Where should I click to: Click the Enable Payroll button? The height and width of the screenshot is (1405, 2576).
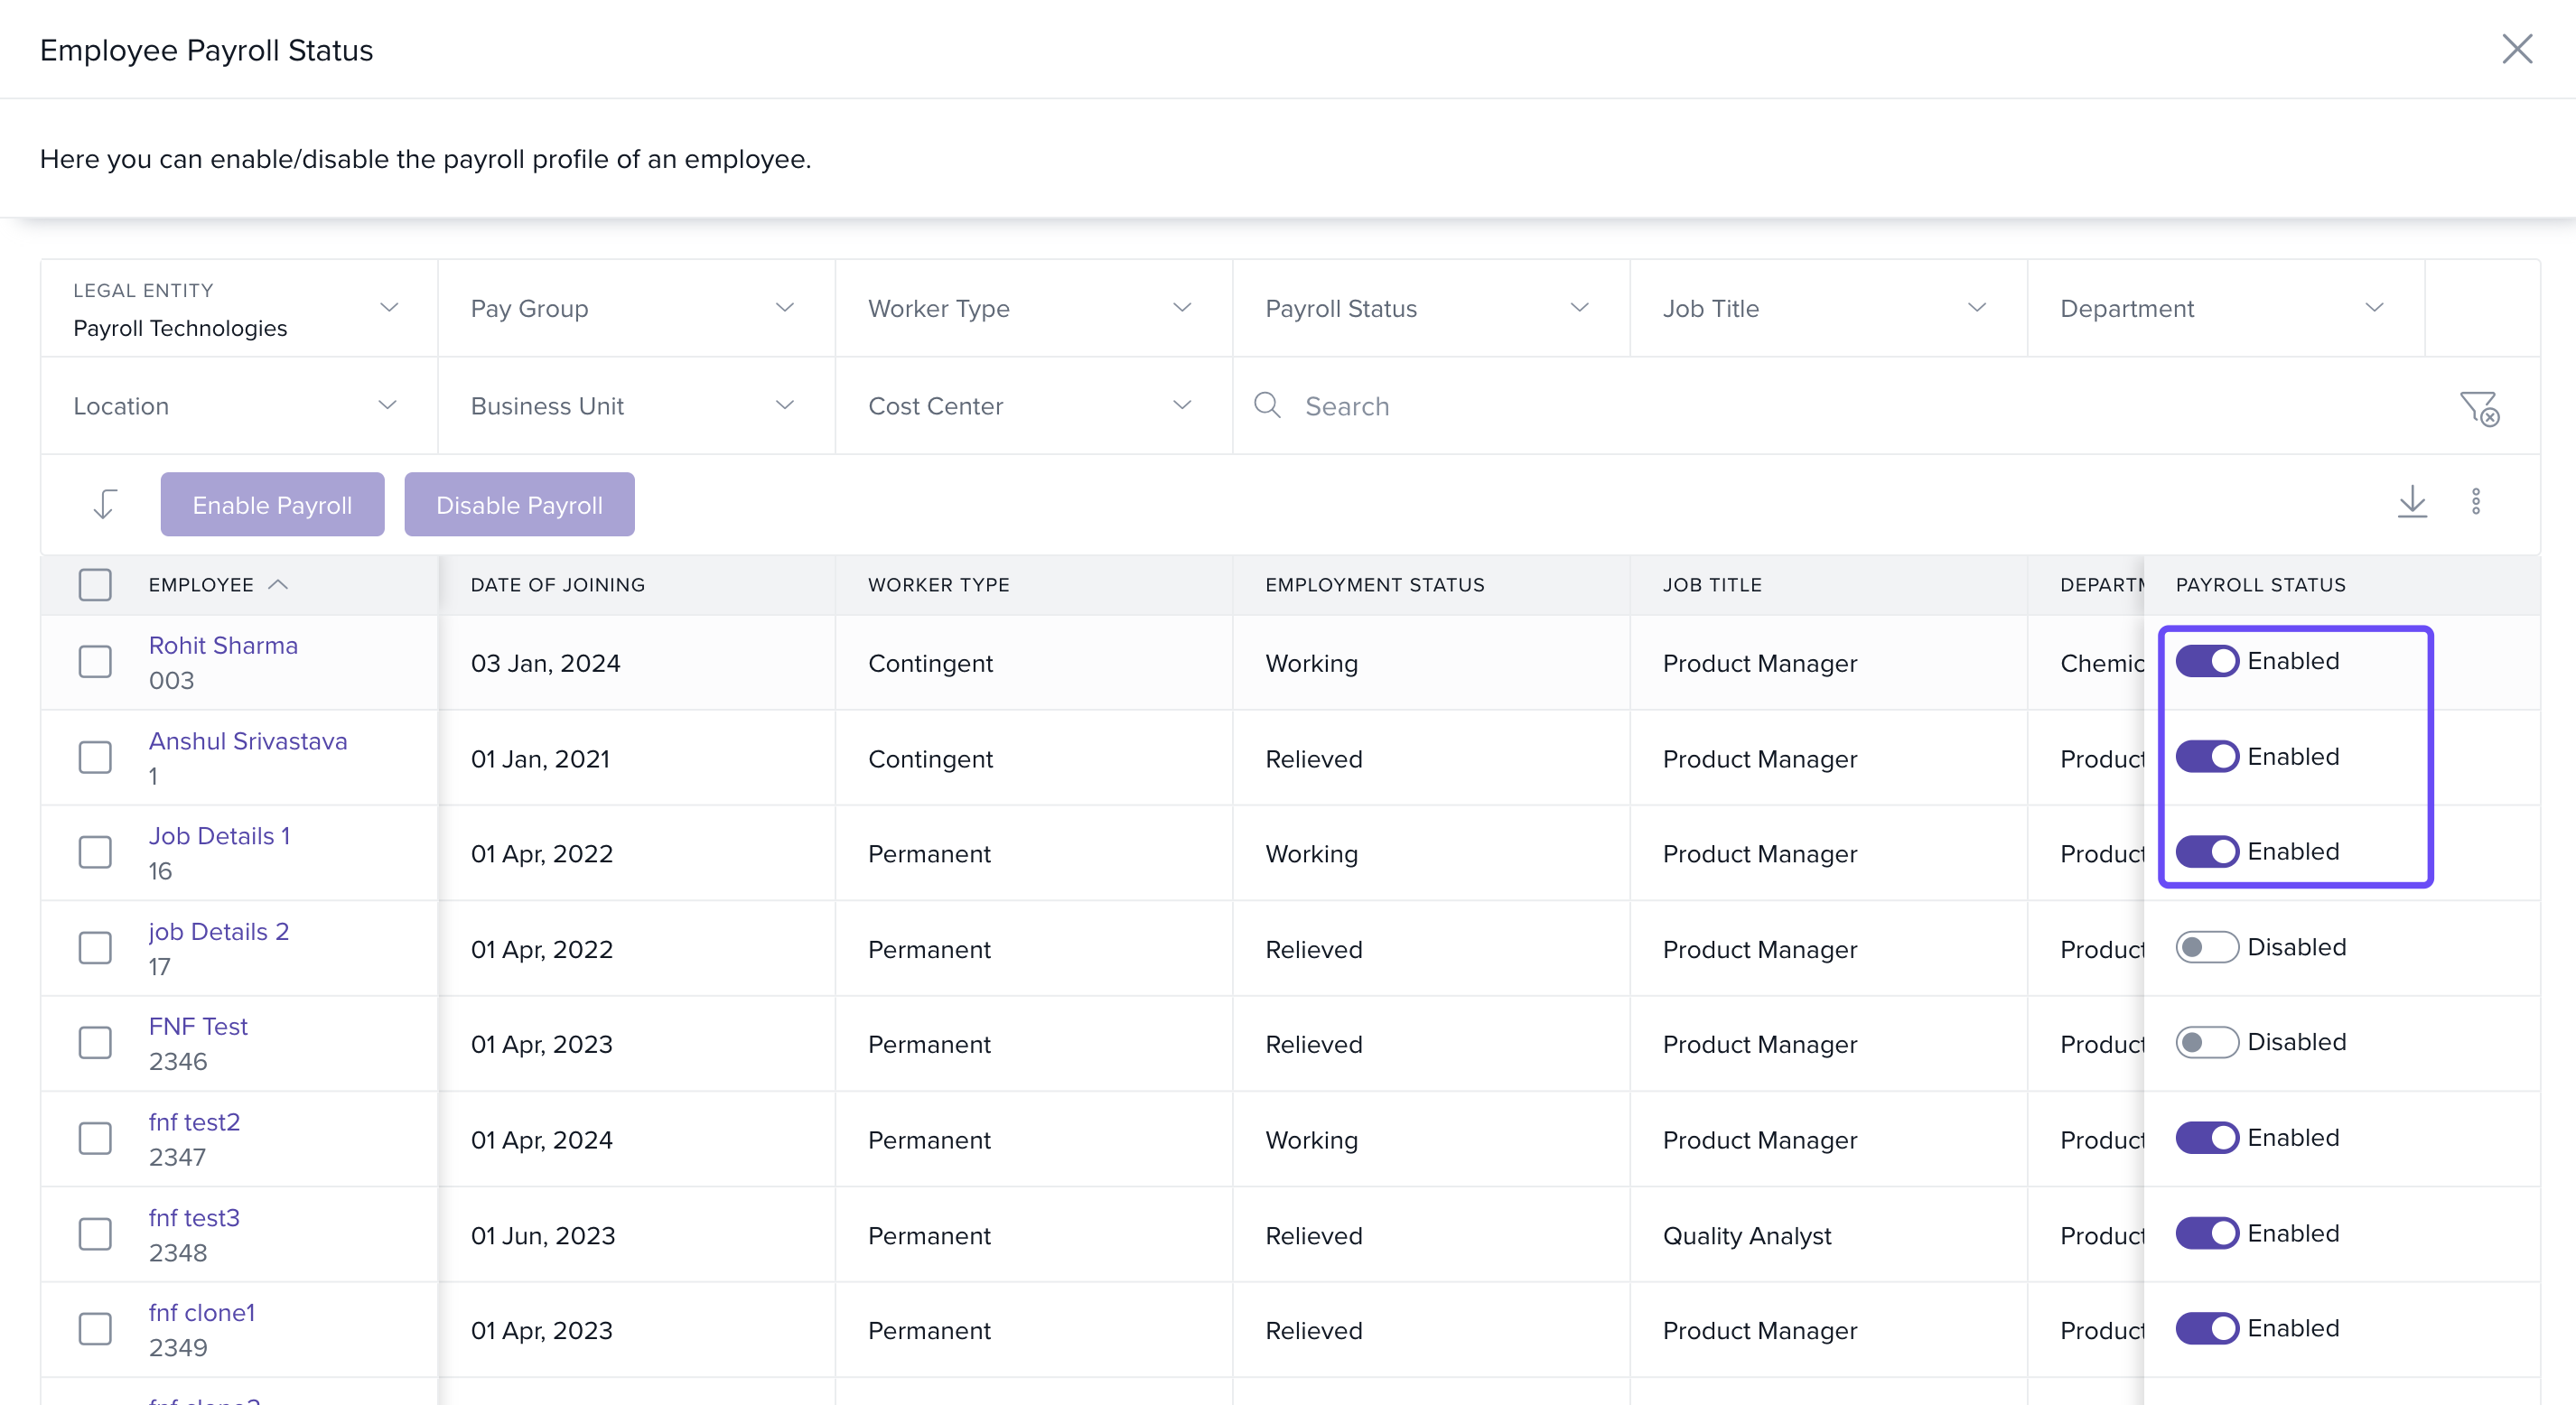272,504
